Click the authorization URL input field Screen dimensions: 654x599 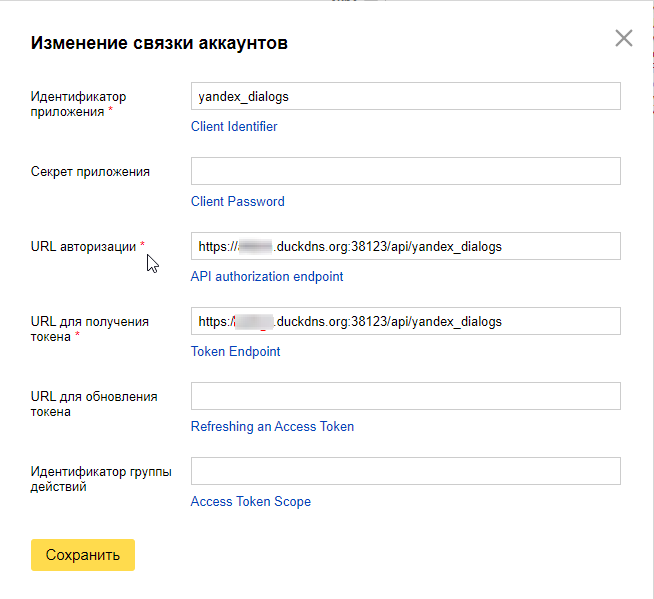405,246
